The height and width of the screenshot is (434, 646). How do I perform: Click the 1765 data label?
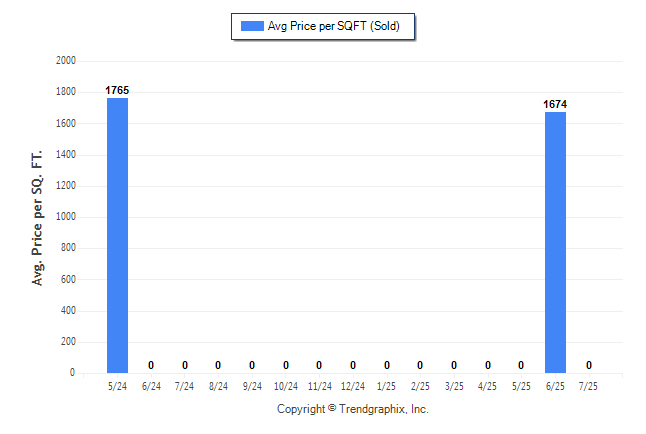click(x=117, y=90)
